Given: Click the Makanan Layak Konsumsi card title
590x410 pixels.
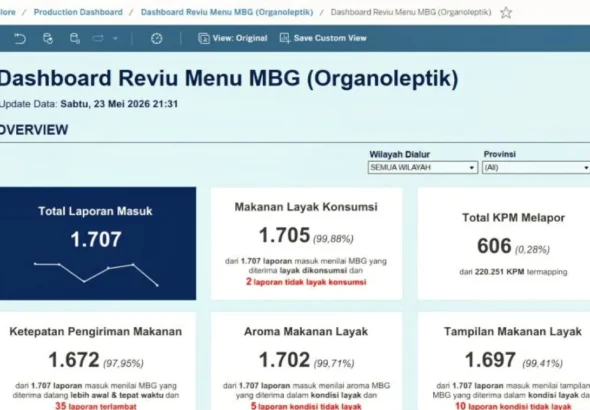Looking at the screenshot, I should coord(306,207).
